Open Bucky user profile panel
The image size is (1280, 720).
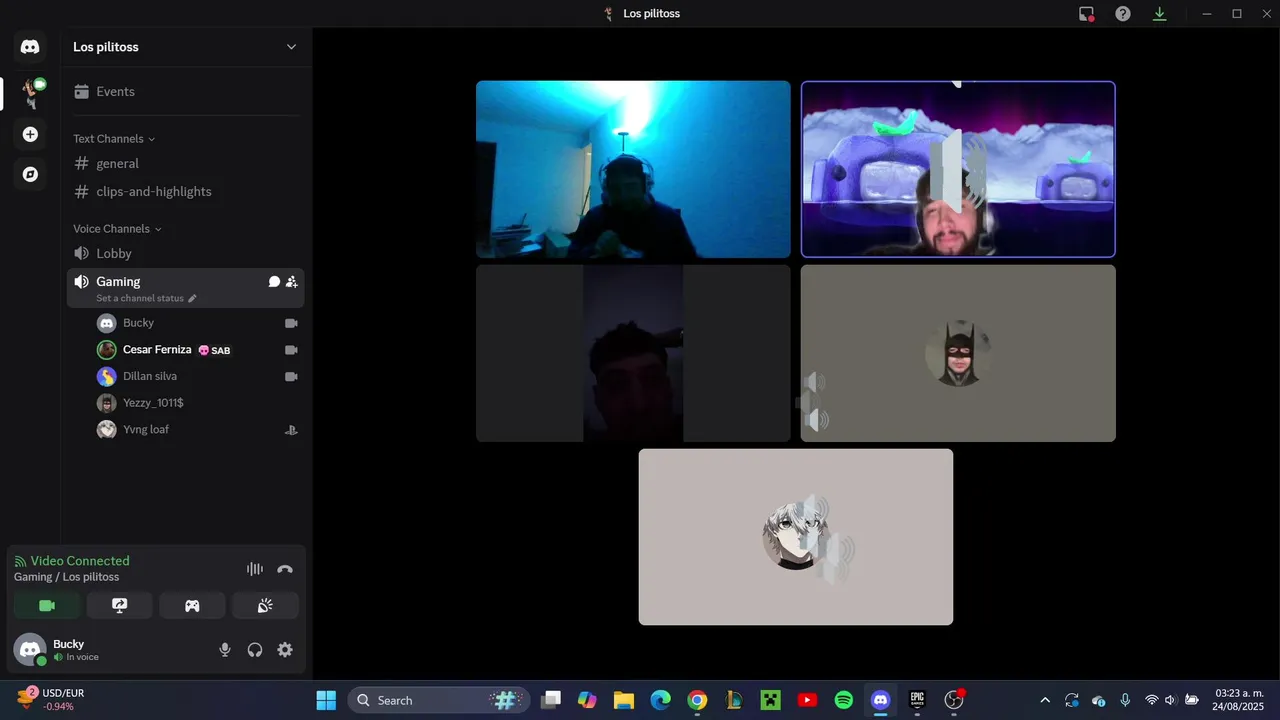(60, 650)
